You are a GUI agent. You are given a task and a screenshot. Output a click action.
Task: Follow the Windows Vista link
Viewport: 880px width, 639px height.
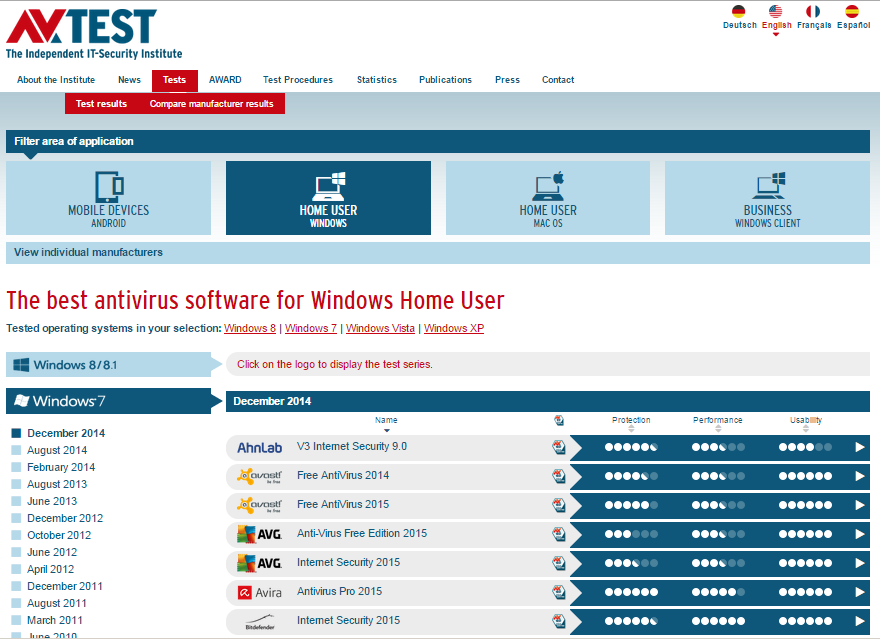click(380, 328)
